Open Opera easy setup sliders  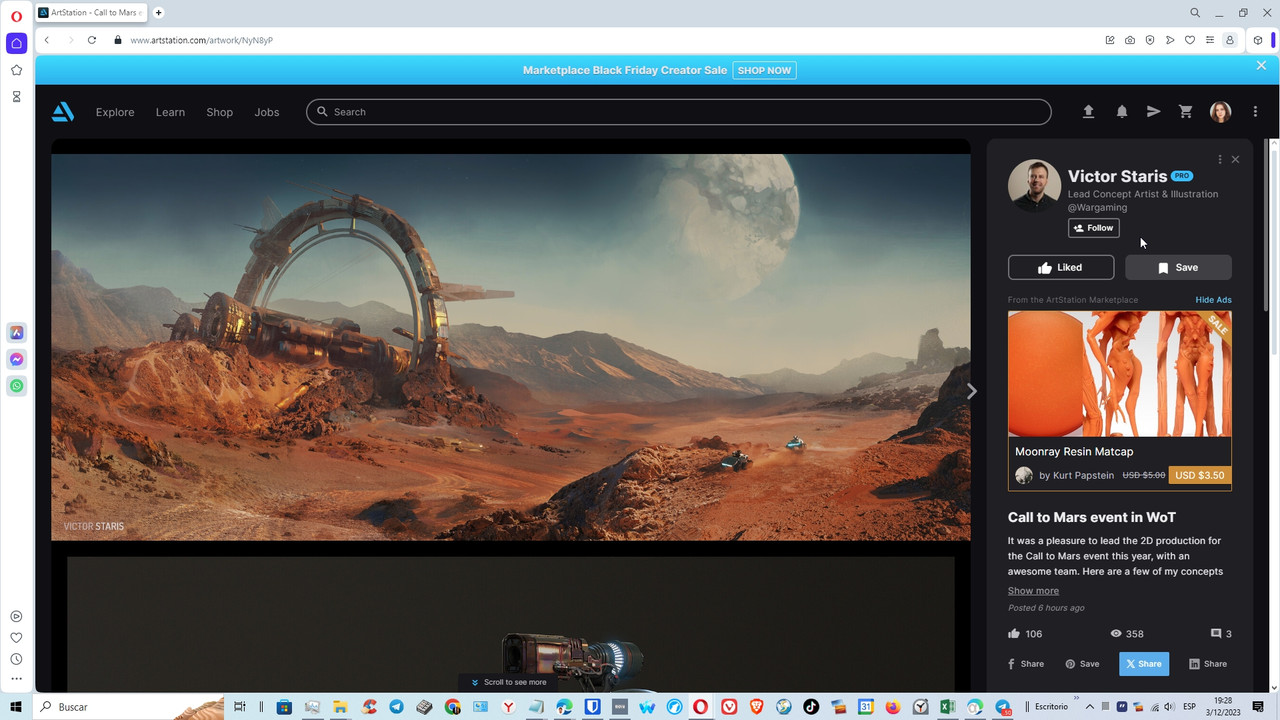tap(1210, 40)
